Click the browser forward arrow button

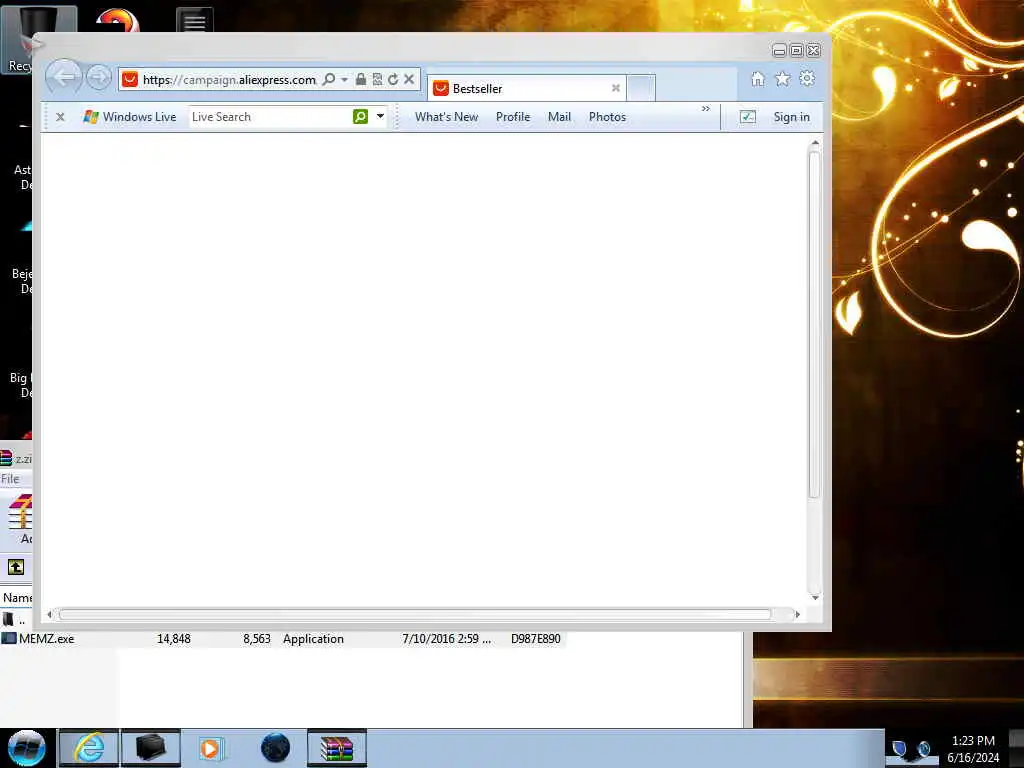99,78
